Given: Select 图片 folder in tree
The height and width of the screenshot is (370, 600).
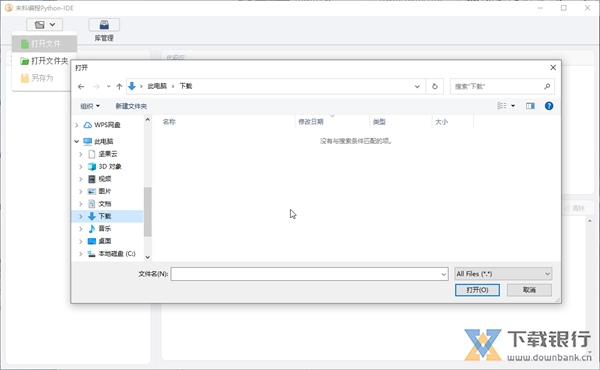Looking at the screenshot, I should click(x=104, y=191).
